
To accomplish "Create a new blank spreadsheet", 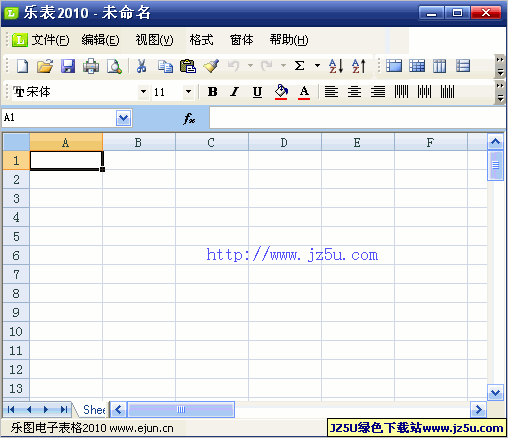I will click(x=22, y=66).
